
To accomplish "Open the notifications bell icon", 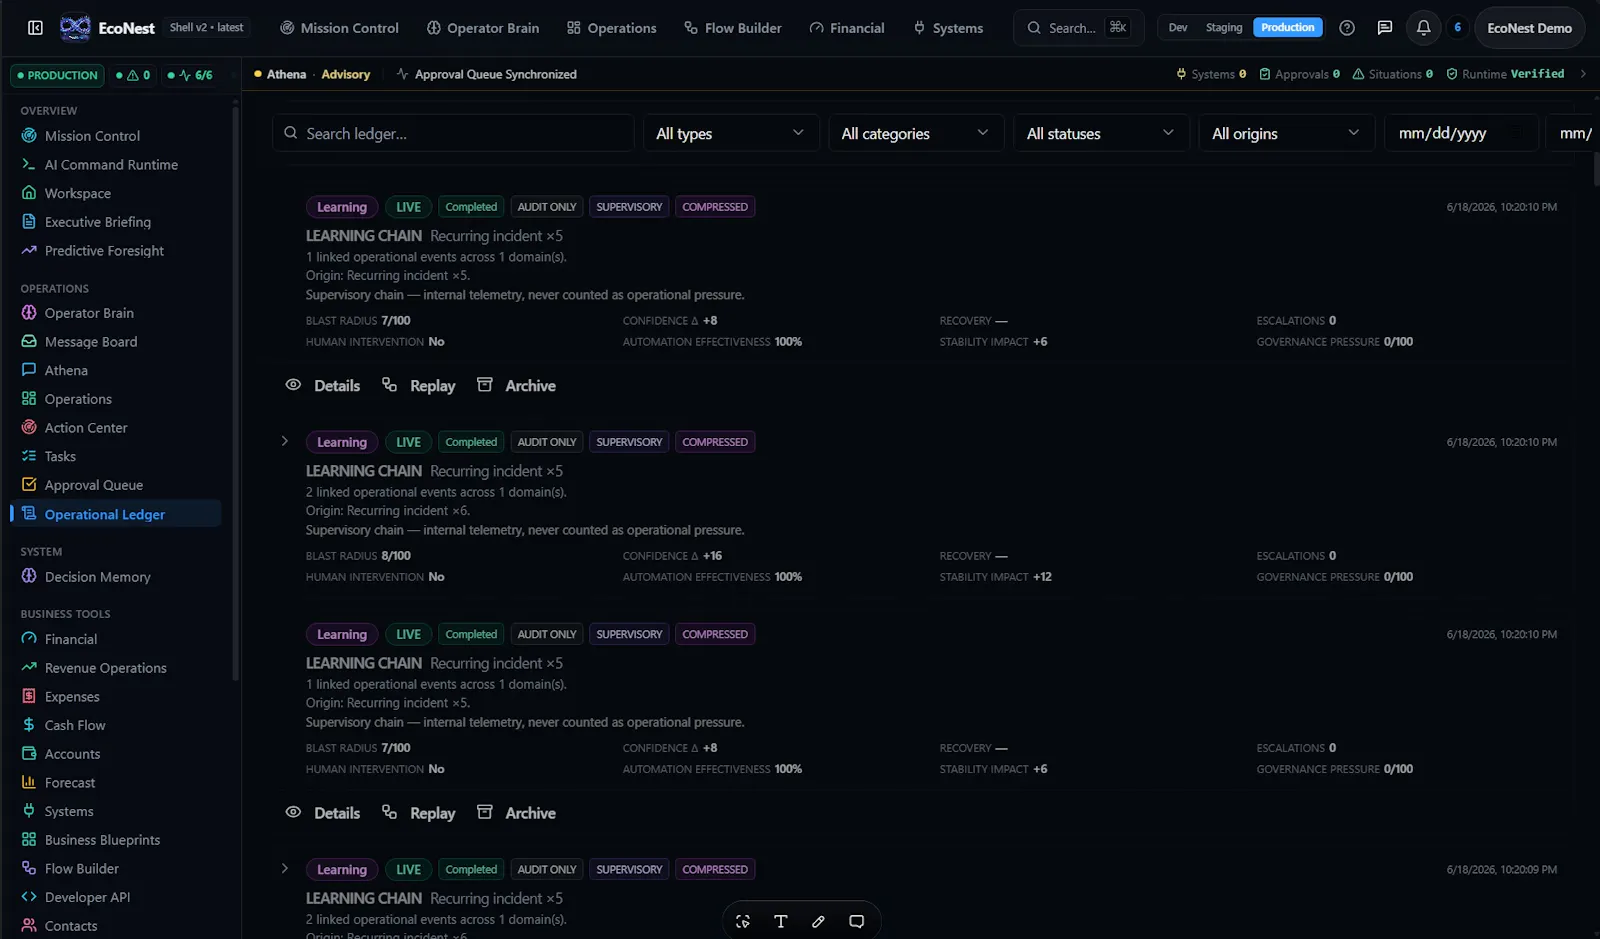I will point(1423,28).
